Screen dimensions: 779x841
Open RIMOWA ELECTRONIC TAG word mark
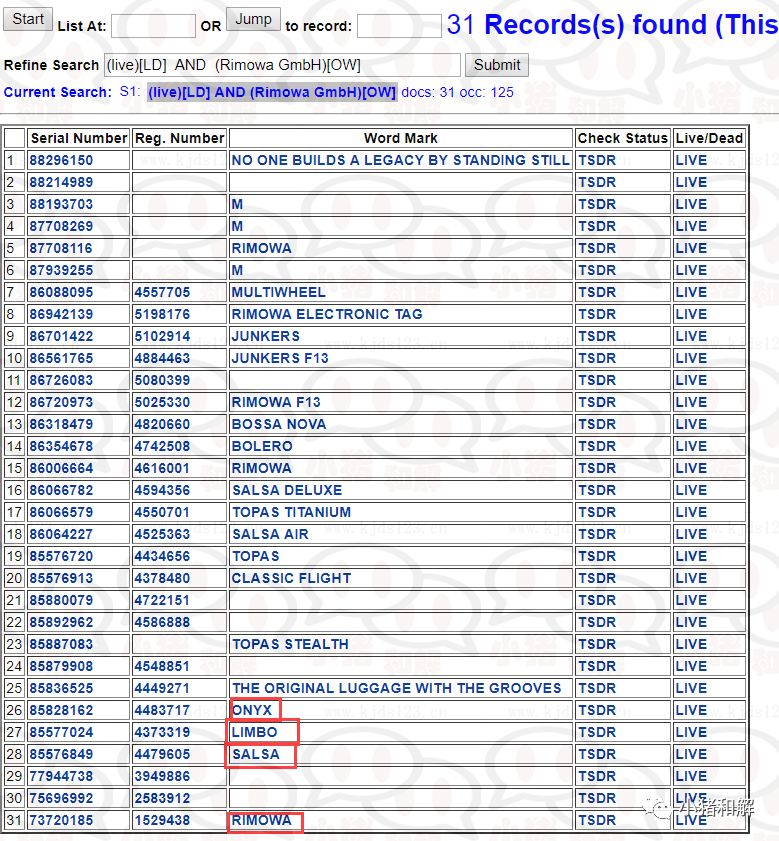[x=327, y=314]
